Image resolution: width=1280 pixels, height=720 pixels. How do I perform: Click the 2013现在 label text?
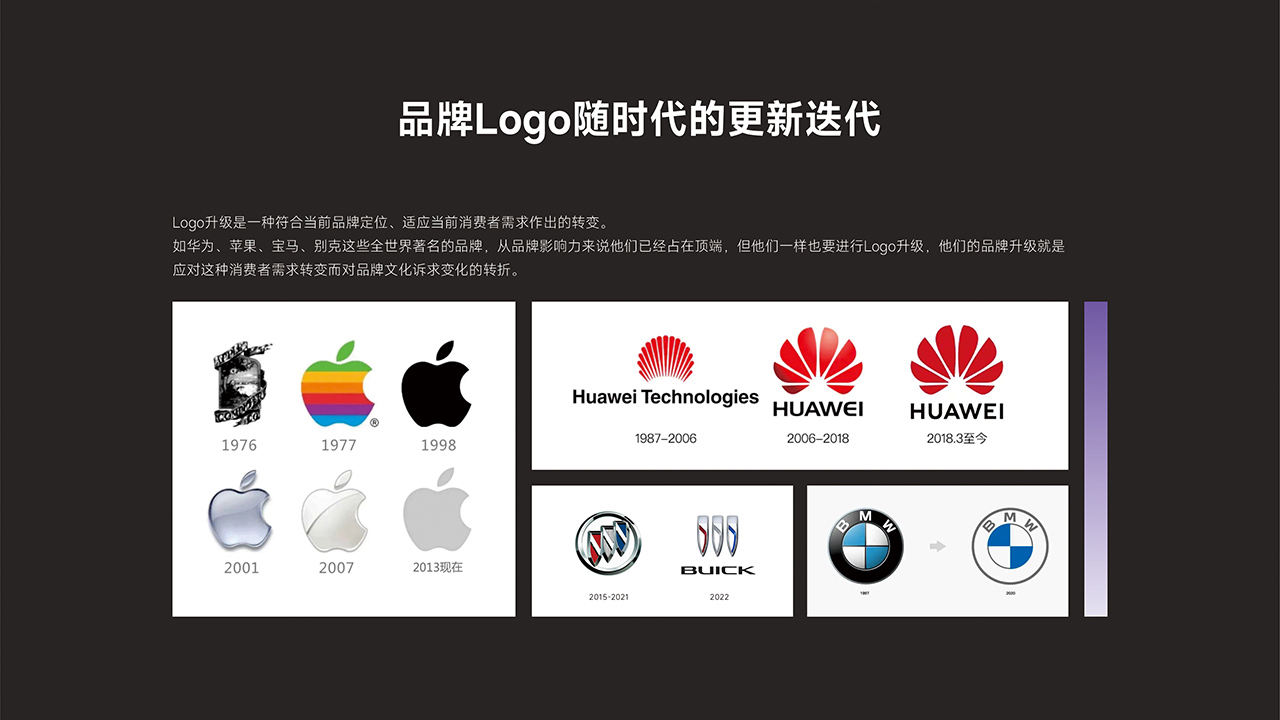[438, 567]
